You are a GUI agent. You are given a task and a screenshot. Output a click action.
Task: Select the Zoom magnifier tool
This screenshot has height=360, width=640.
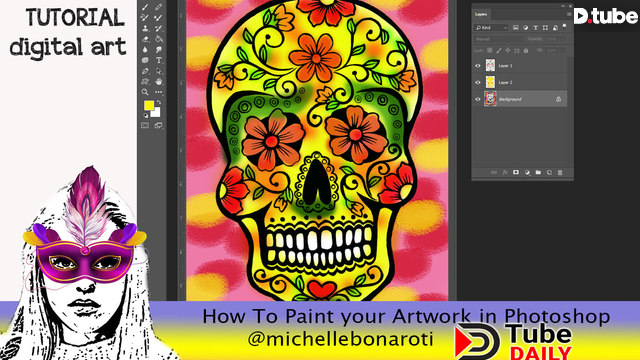[145, 92]
